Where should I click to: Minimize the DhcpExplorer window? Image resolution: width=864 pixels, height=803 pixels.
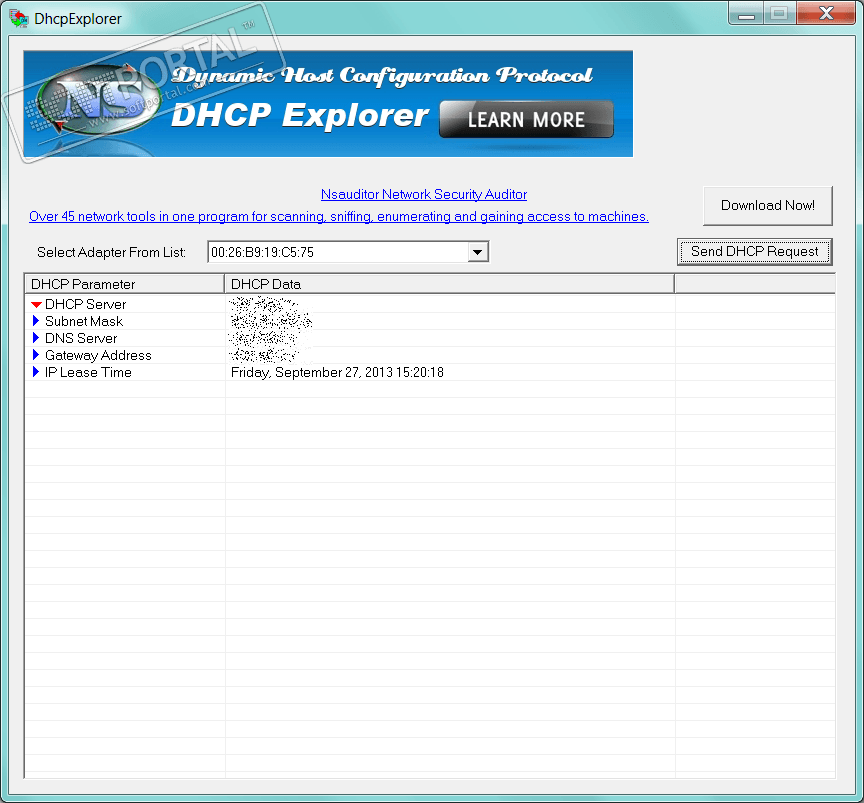coord(746,13)
